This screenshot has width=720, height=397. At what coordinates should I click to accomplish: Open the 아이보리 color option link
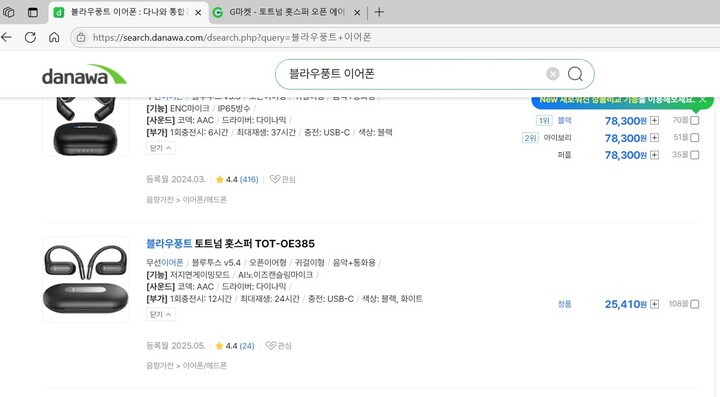tap(557, 138)
